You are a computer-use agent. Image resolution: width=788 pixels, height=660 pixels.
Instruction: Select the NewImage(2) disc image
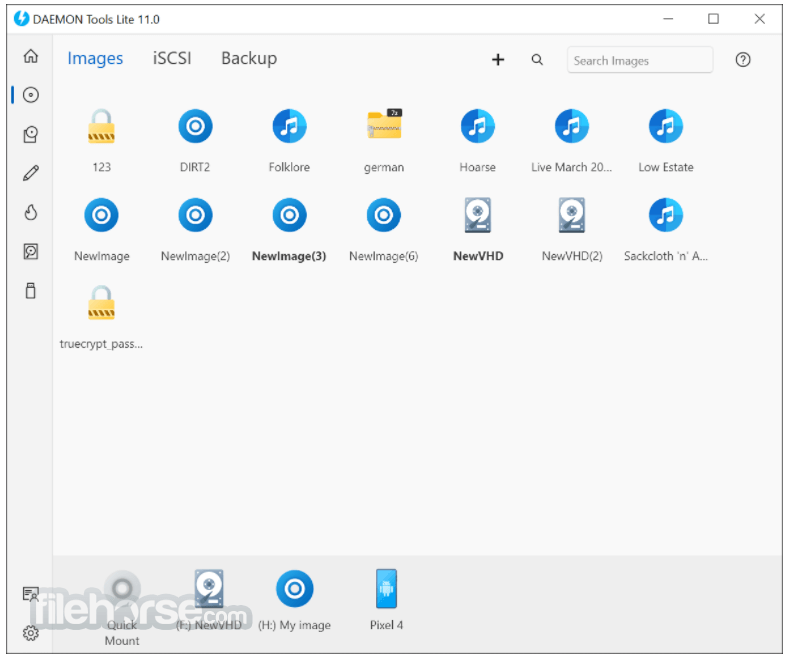click(x=195, y=230)
